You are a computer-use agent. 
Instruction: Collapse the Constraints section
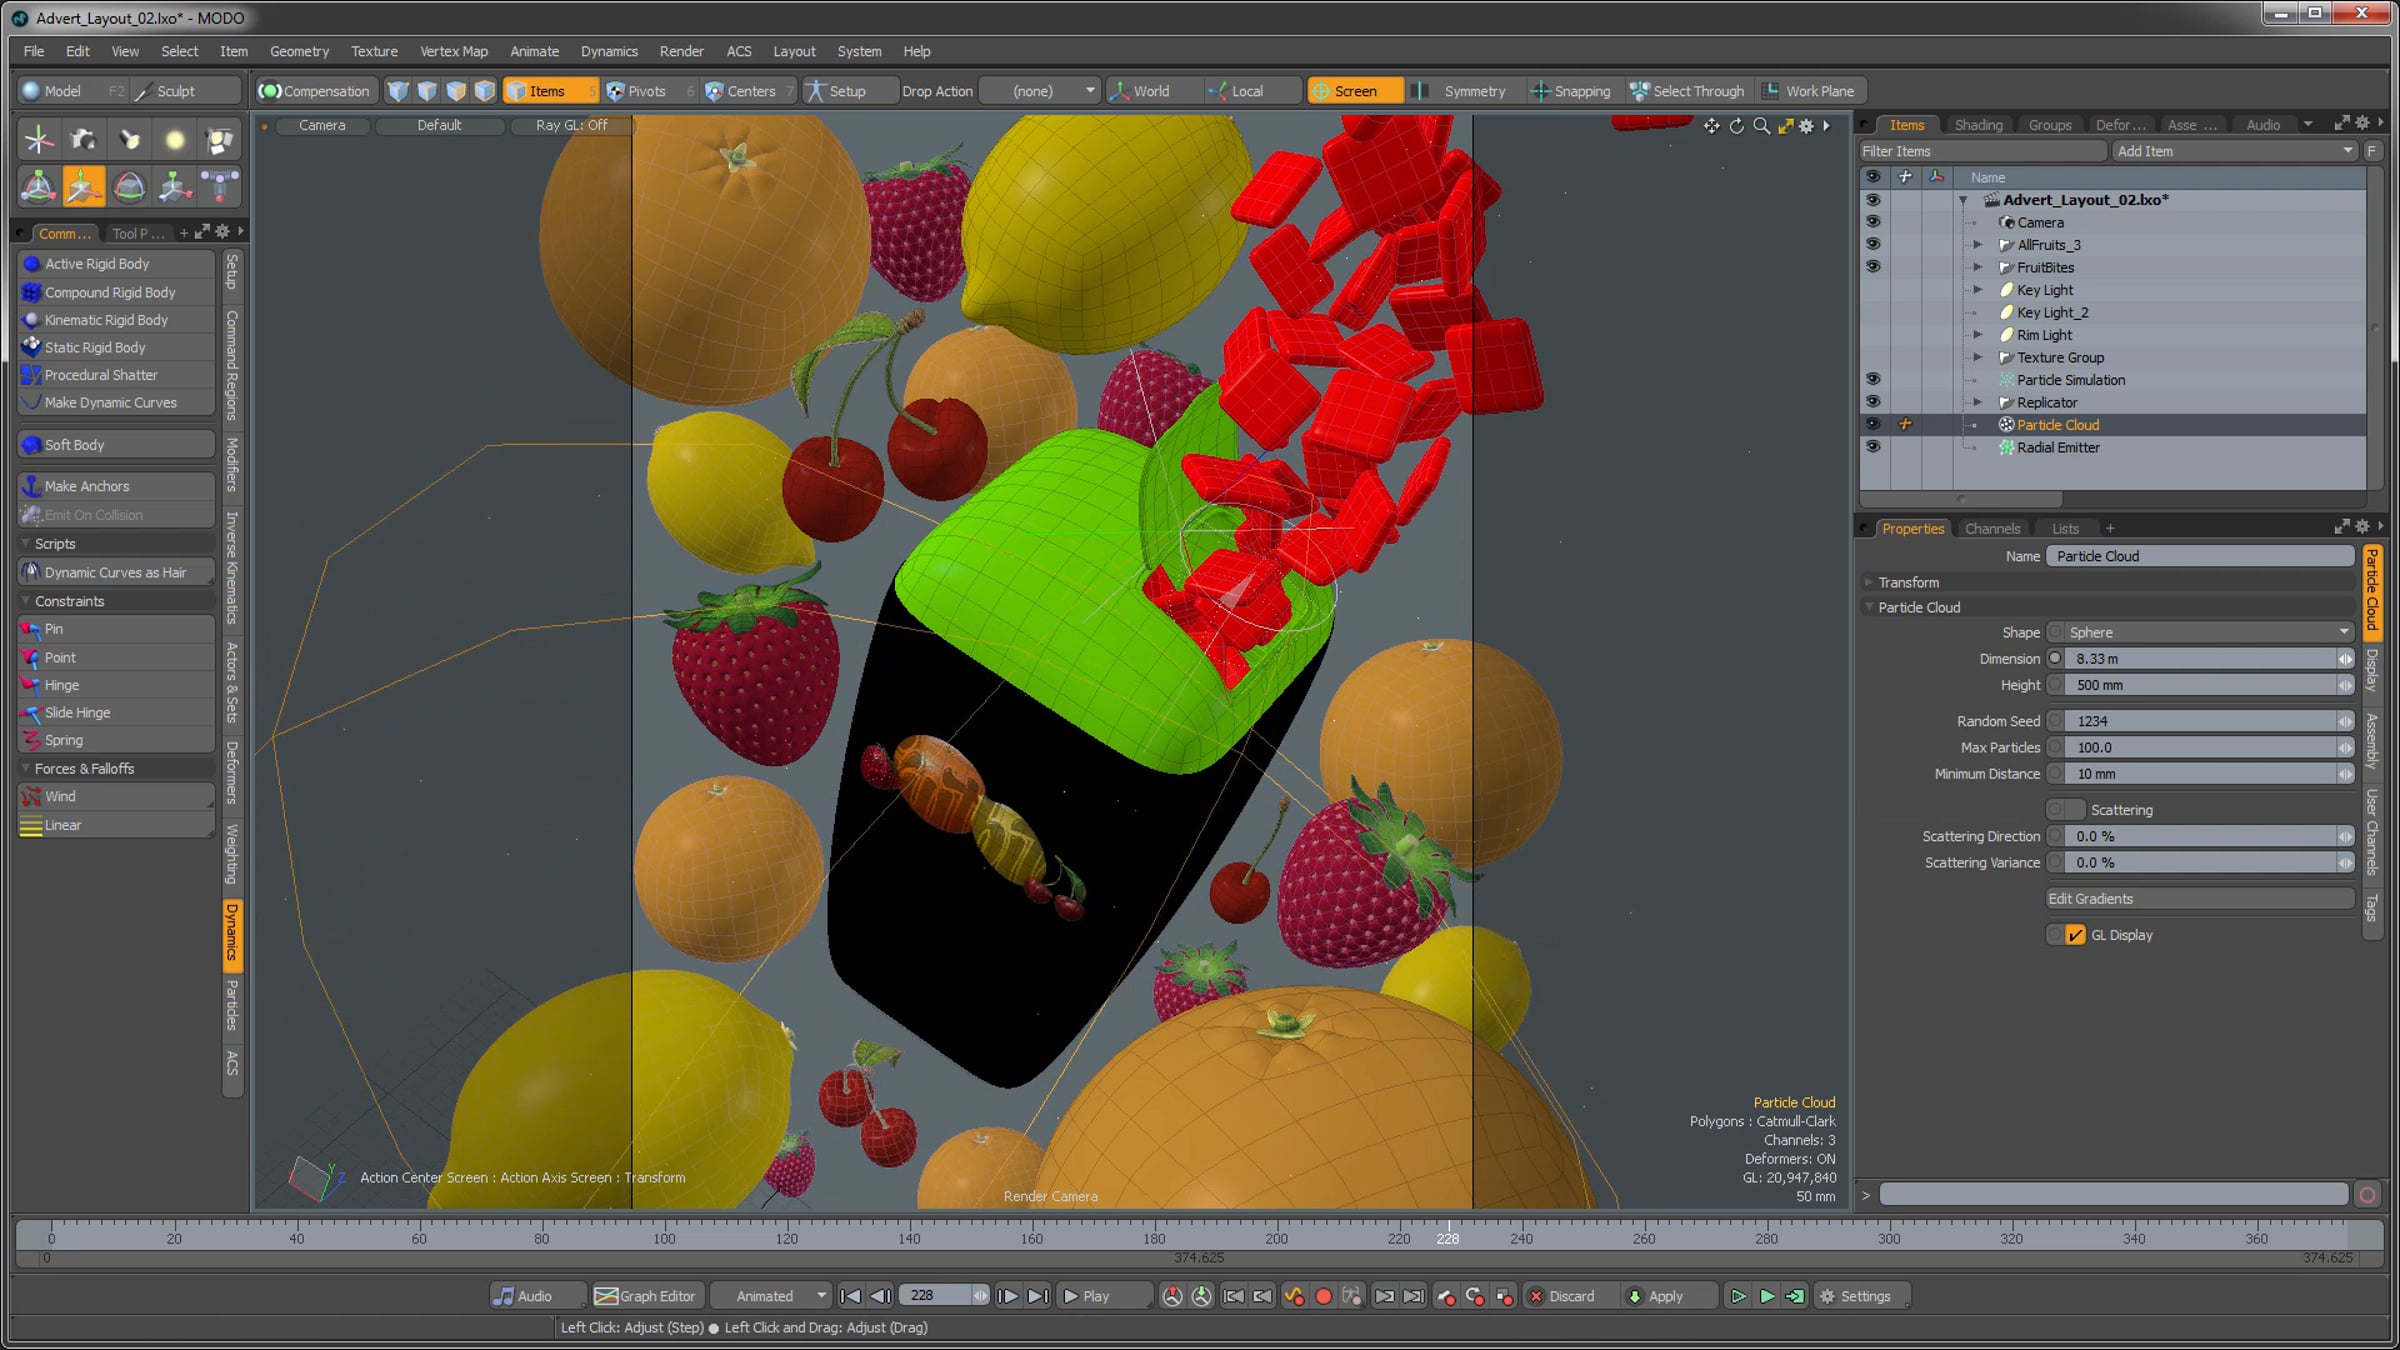click(25, 601)
